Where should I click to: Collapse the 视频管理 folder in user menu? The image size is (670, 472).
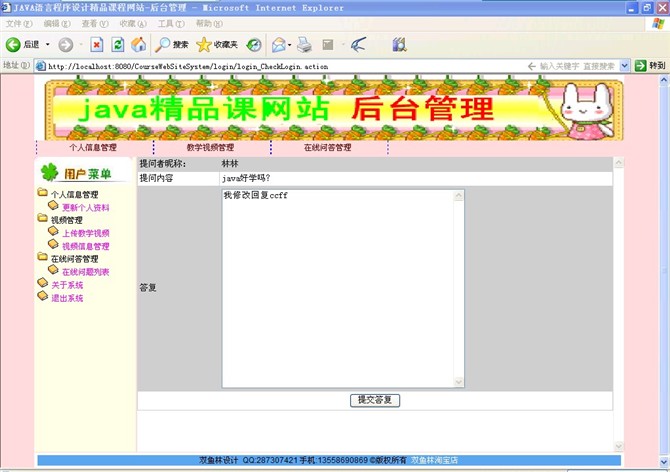tap(42, 220)
